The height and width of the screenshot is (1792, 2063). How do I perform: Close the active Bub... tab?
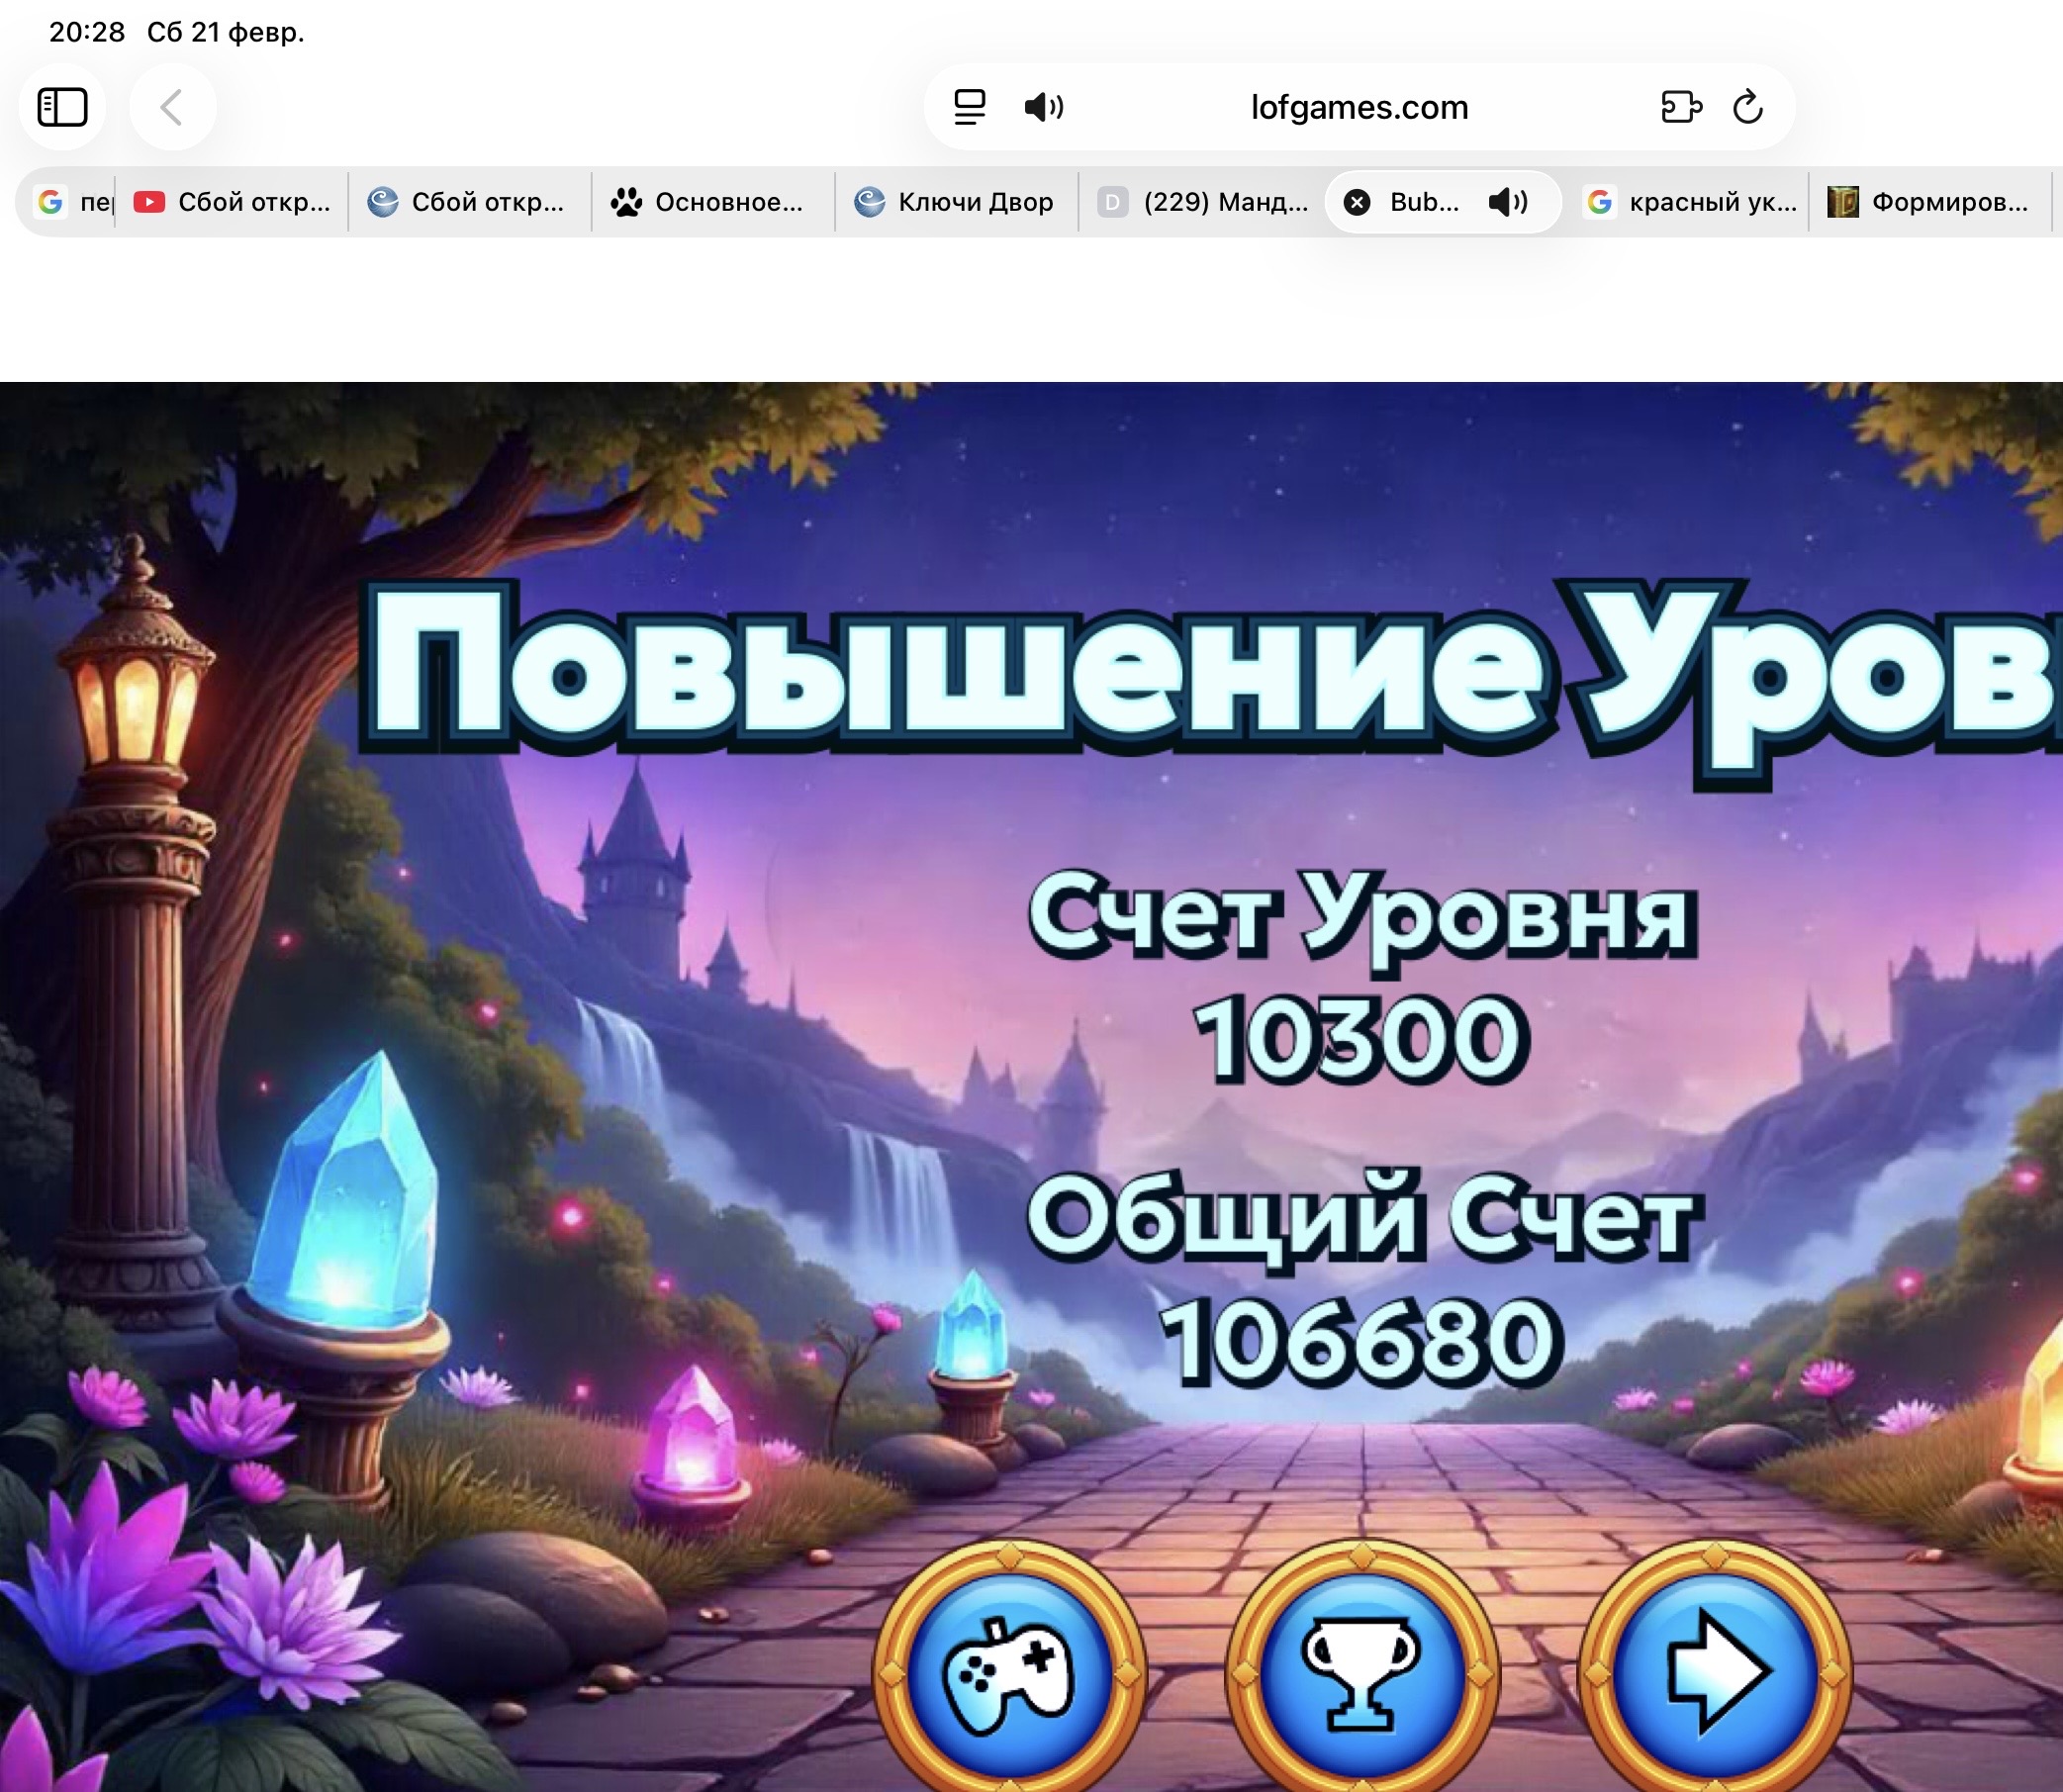(1356, 203)
